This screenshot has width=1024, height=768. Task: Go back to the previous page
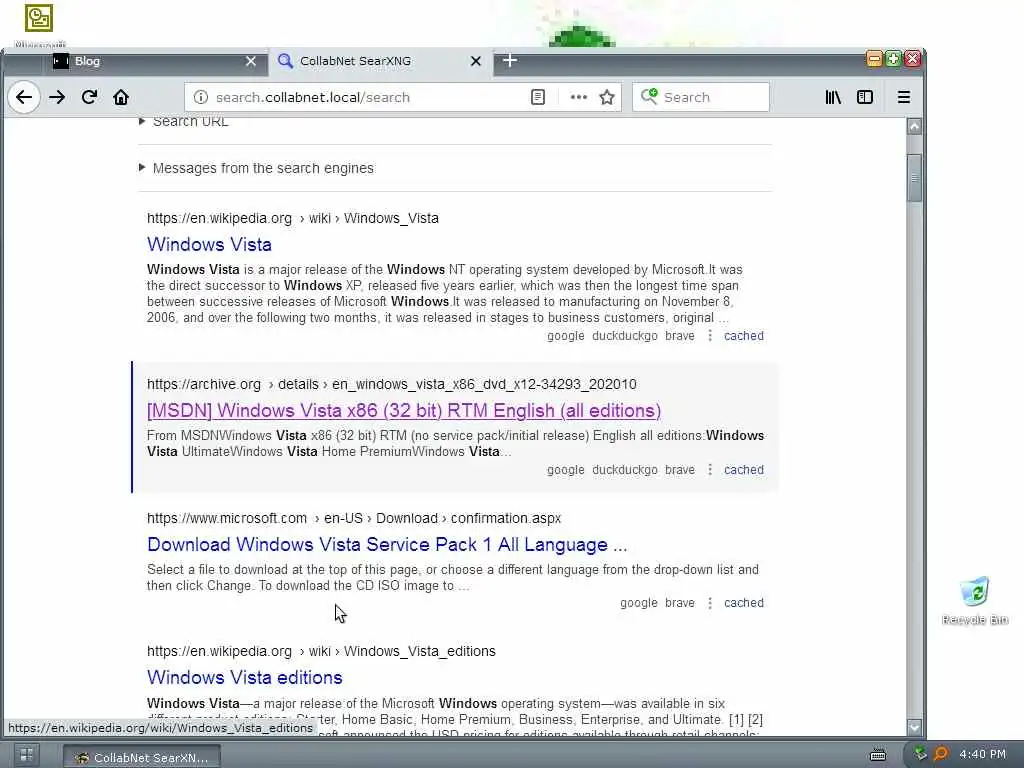pyautogui.click(x=24, y=97)
